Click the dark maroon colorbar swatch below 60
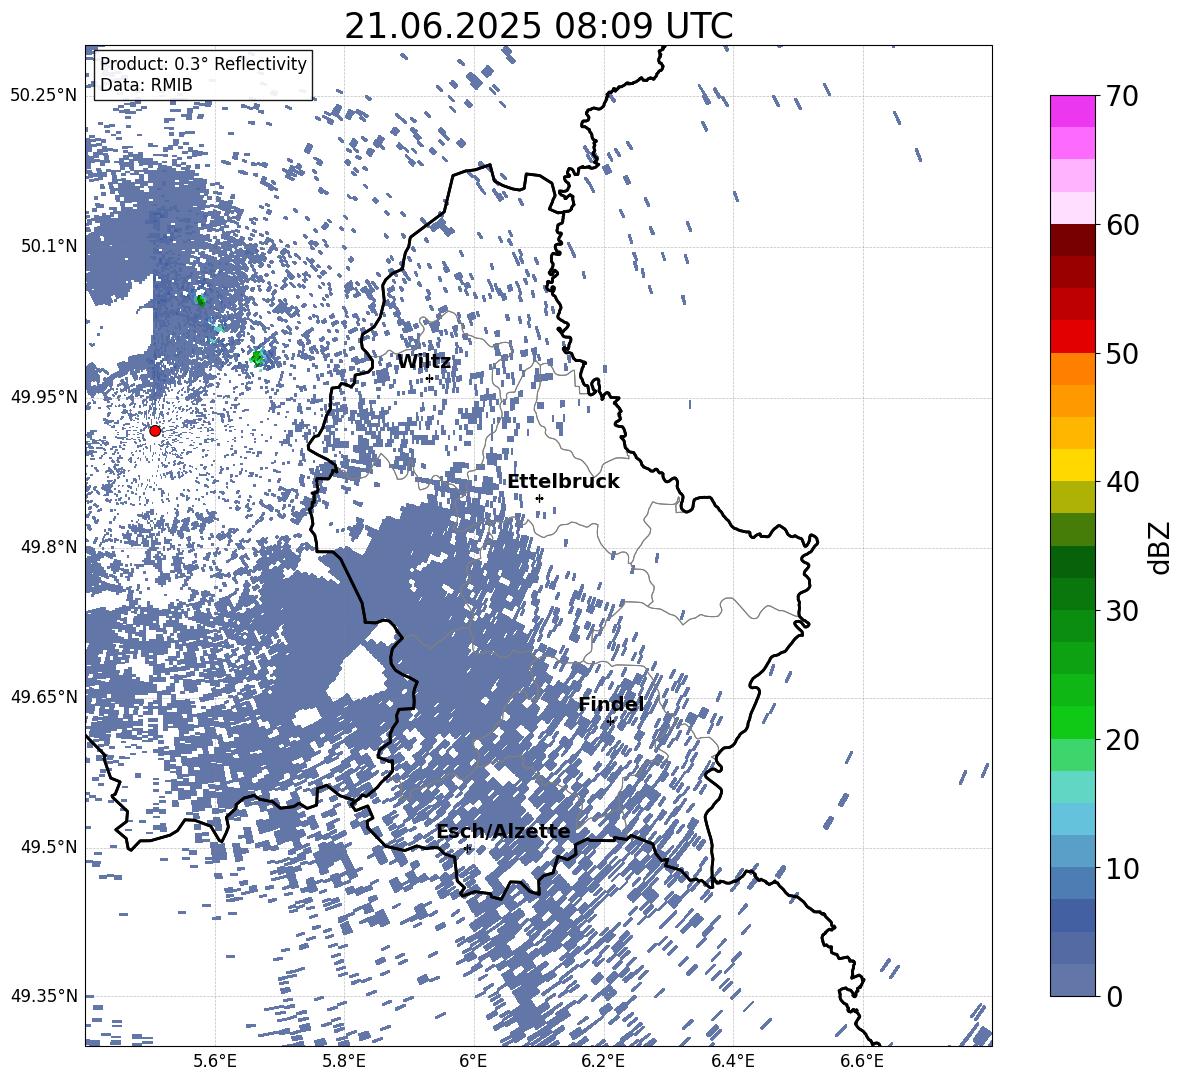The image size is (1184, 1081). coord(1072,240)
